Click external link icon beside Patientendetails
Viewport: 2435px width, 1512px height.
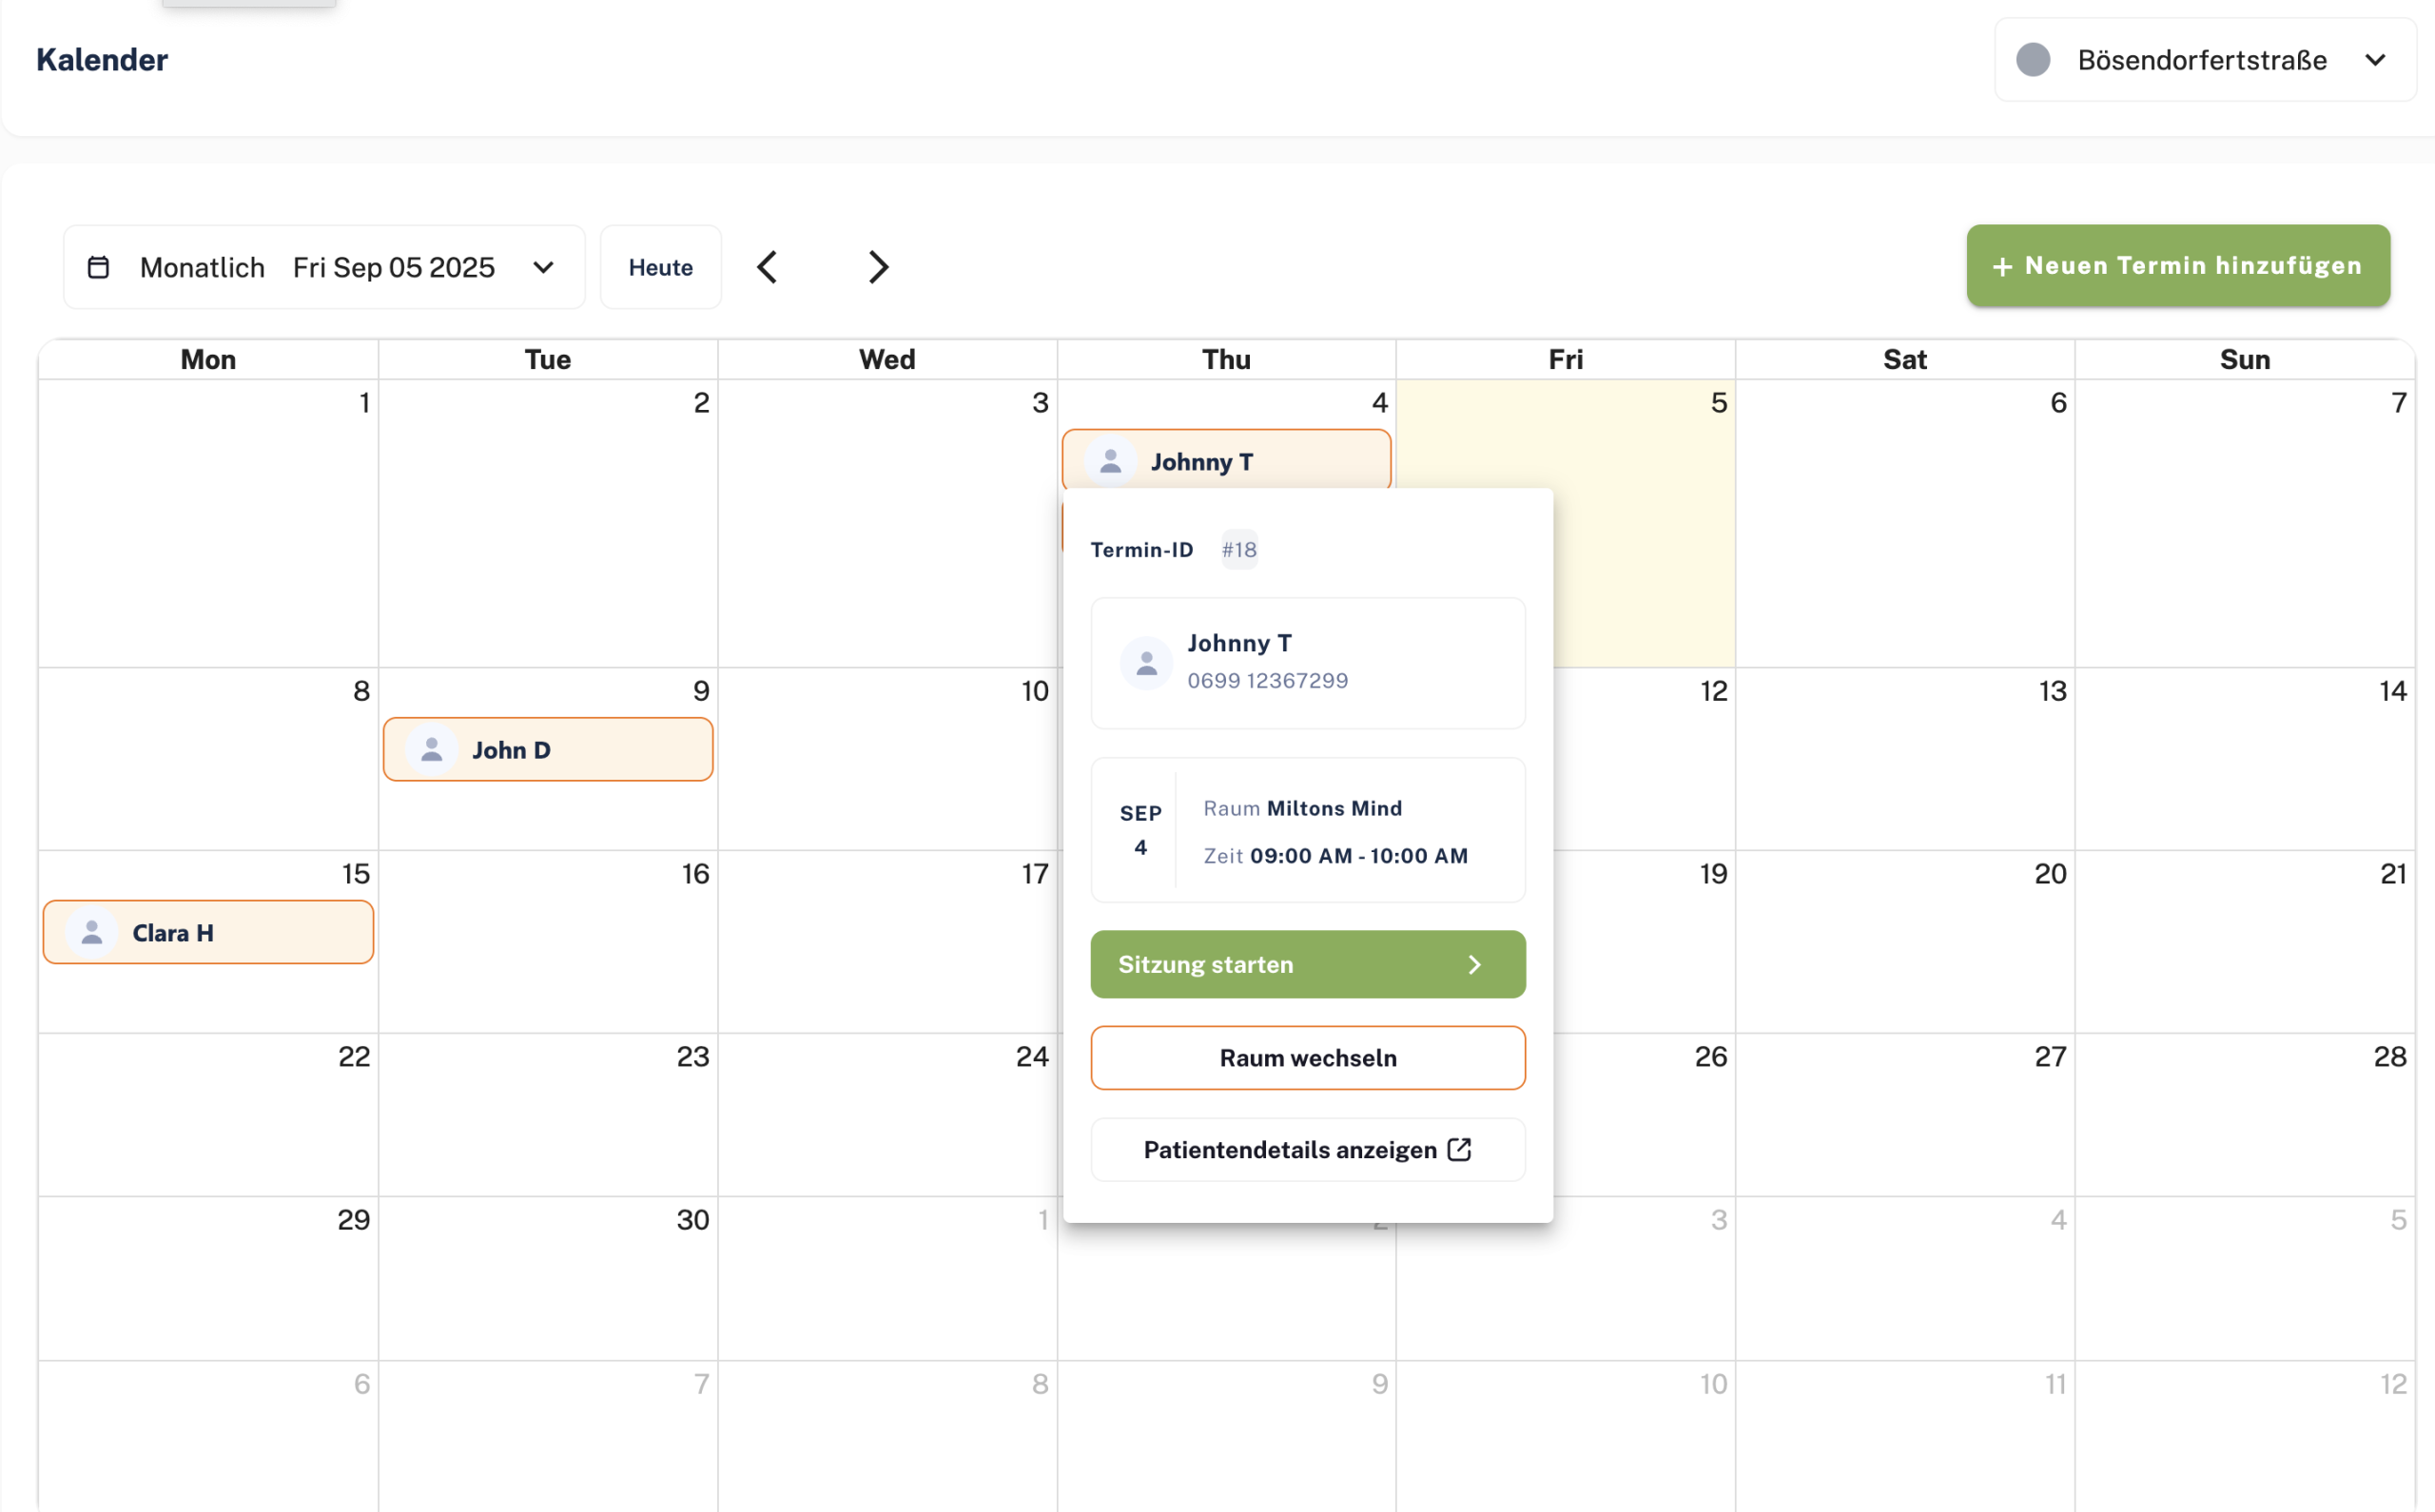1459,1149
